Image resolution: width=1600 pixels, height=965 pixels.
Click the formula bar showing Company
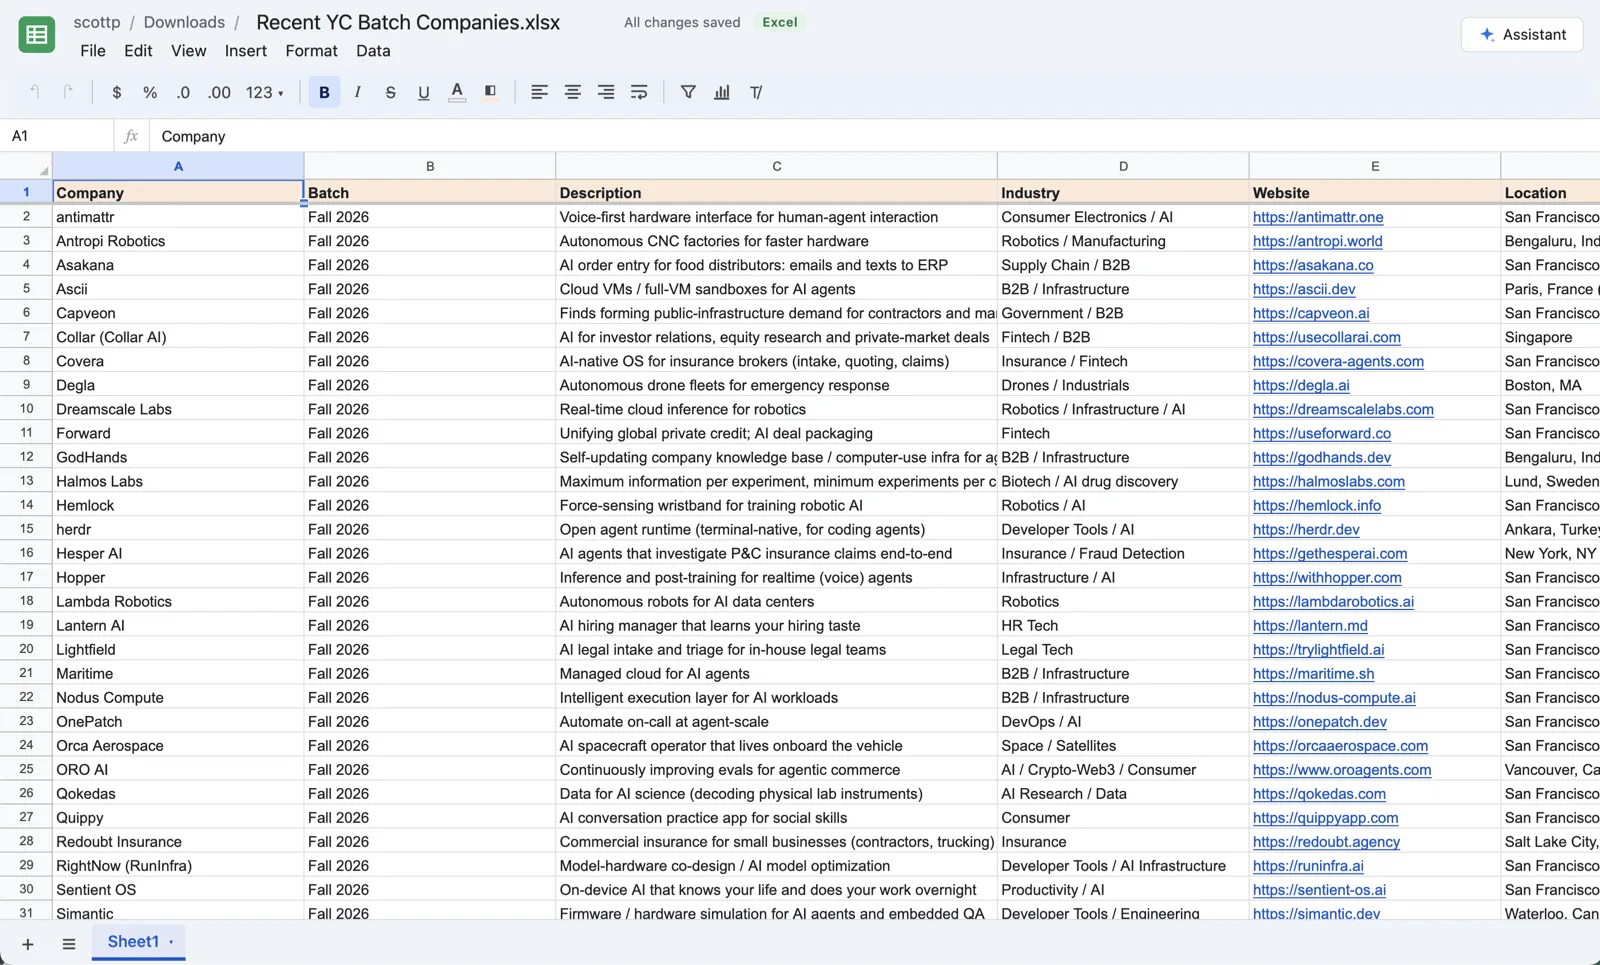click(x=875, y=136)
